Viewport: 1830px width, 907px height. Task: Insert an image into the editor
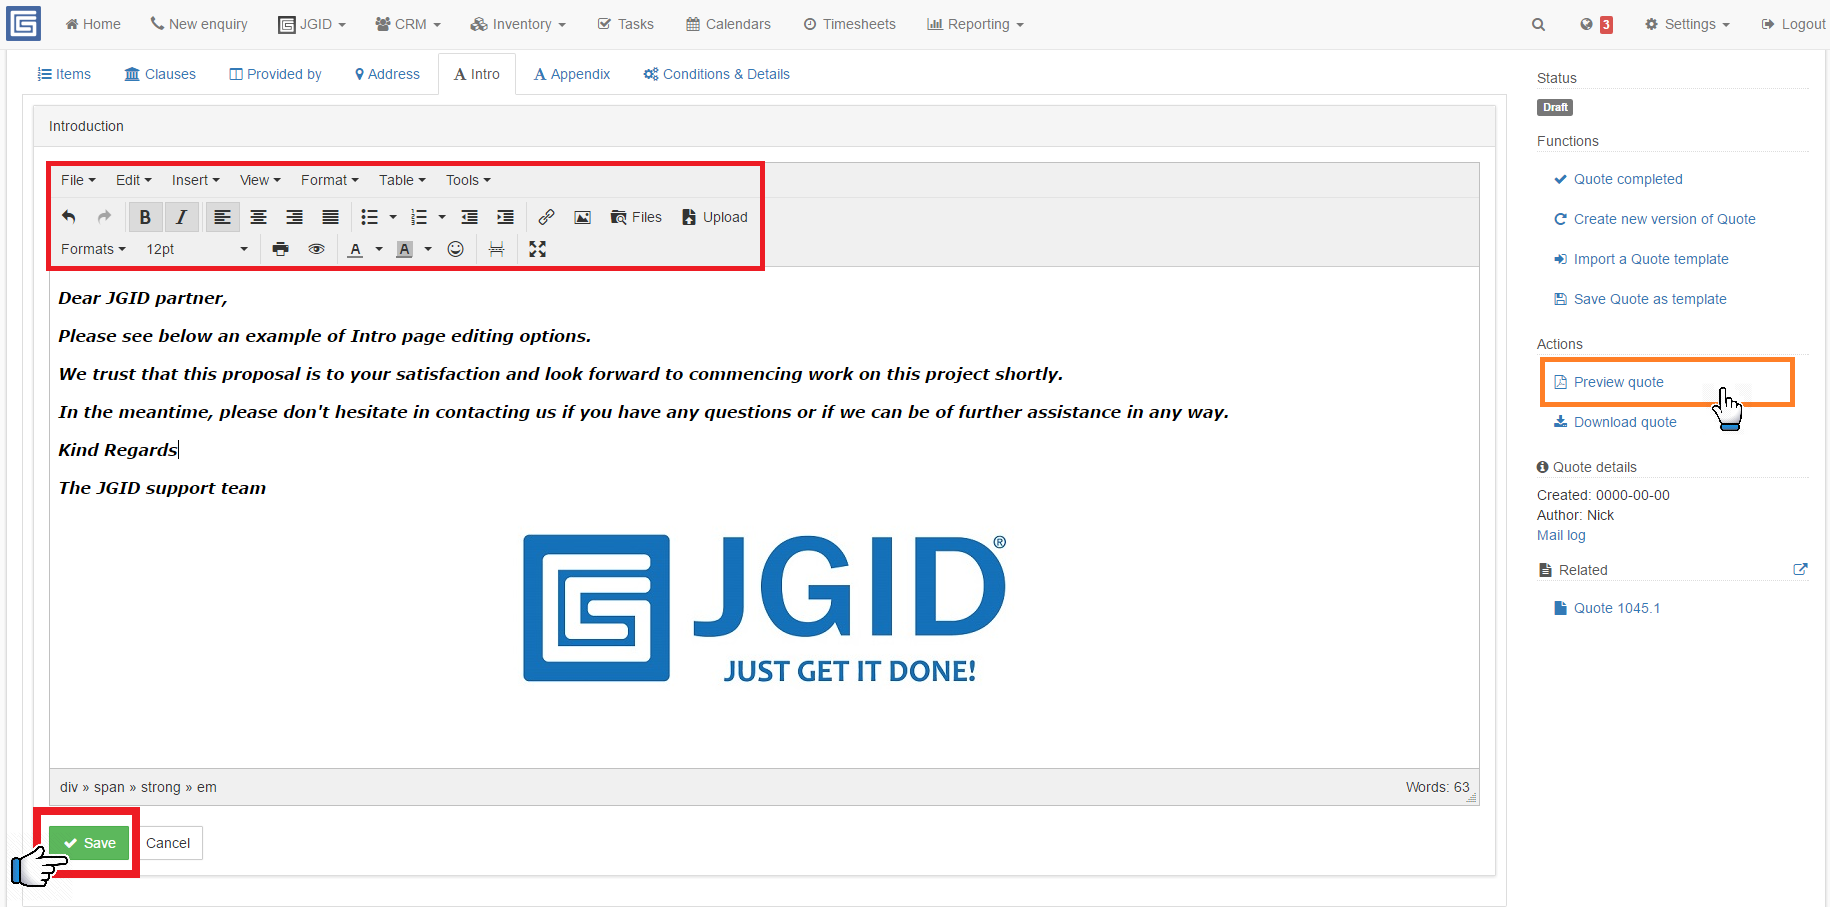click(582, 217)
